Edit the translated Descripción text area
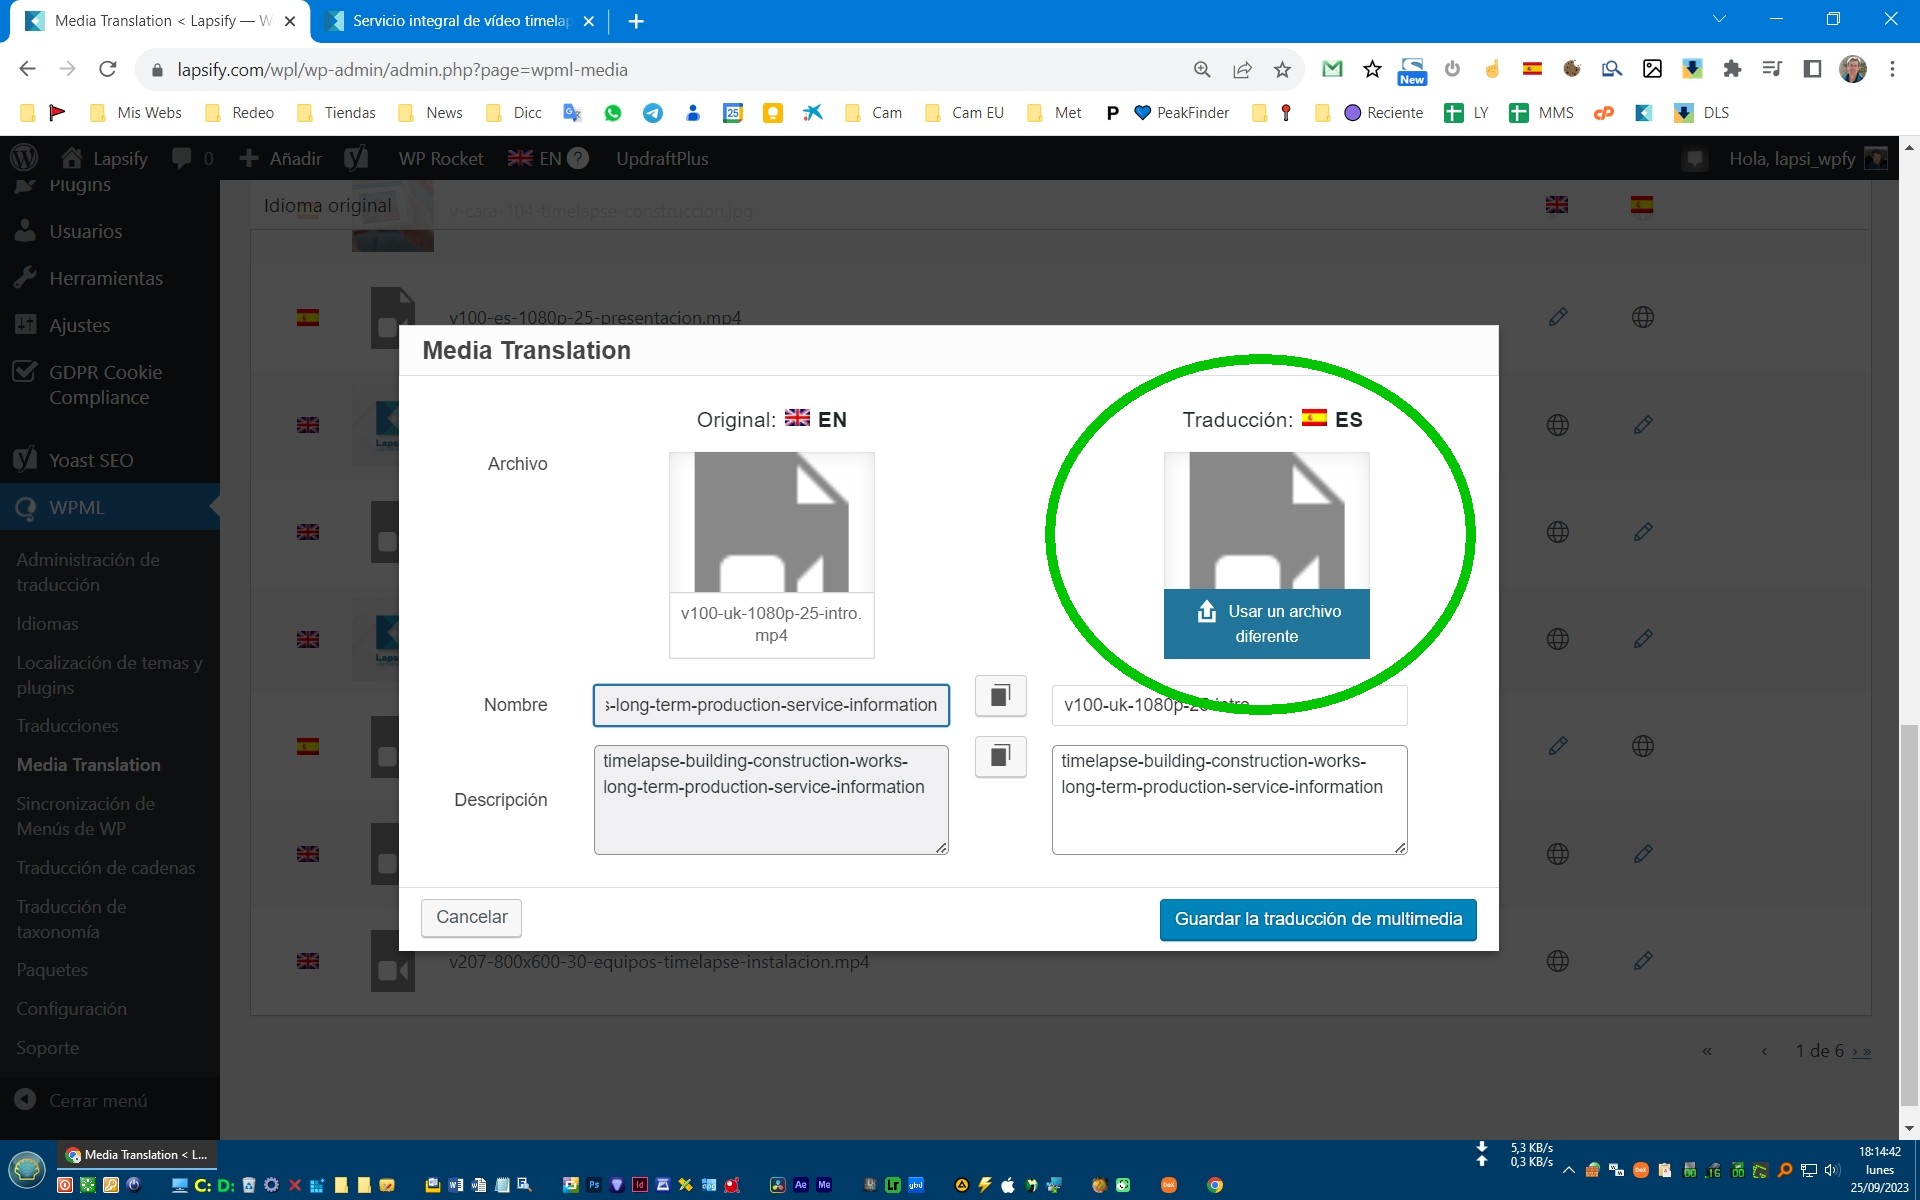 [x=1229, y=800]
